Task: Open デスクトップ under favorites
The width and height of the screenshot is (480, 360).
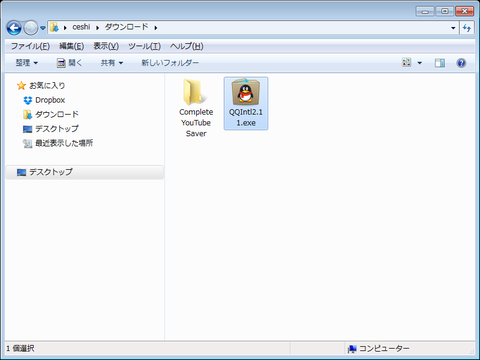Action: click(57, 129)
